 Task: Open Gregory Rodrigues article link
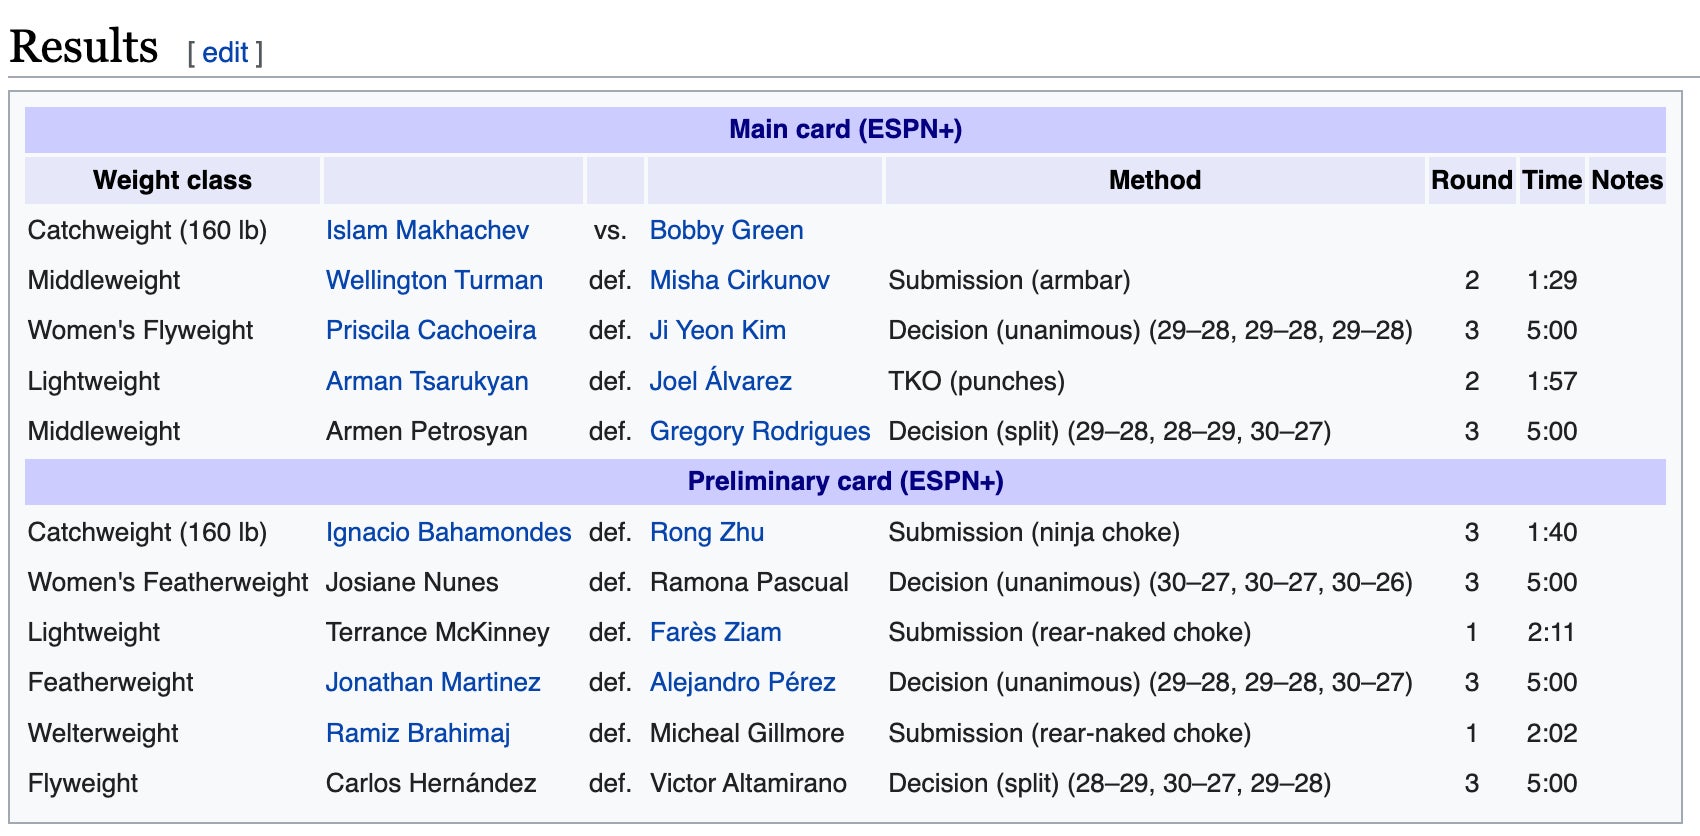click(759, 431)
